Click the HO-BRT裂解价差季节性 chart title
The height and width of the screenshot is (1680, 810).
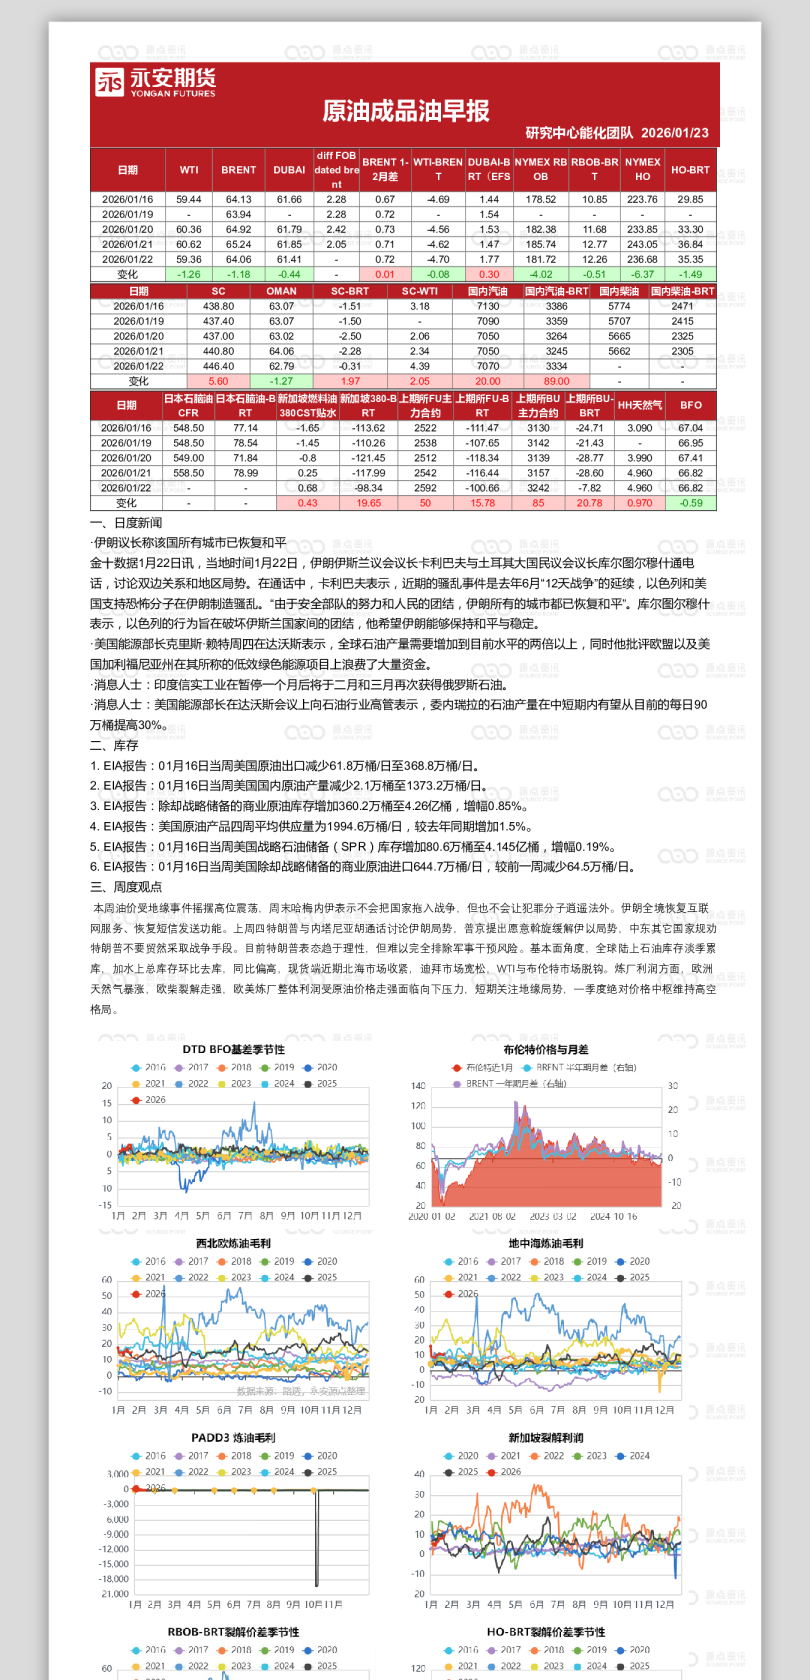(x=545, y=1631)
